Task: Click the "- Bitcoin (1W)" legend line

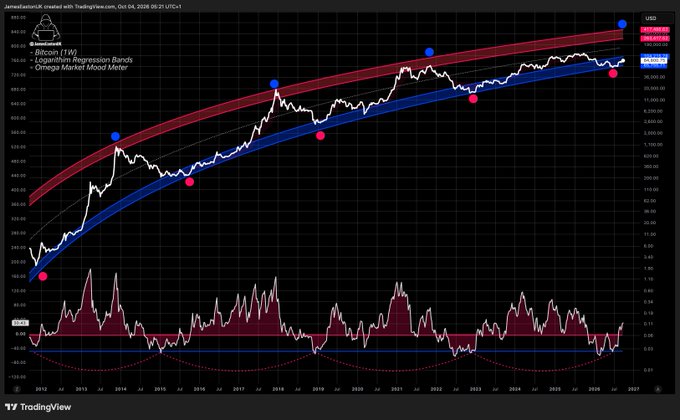Action: pyautogui.click(x=53, y=52)
